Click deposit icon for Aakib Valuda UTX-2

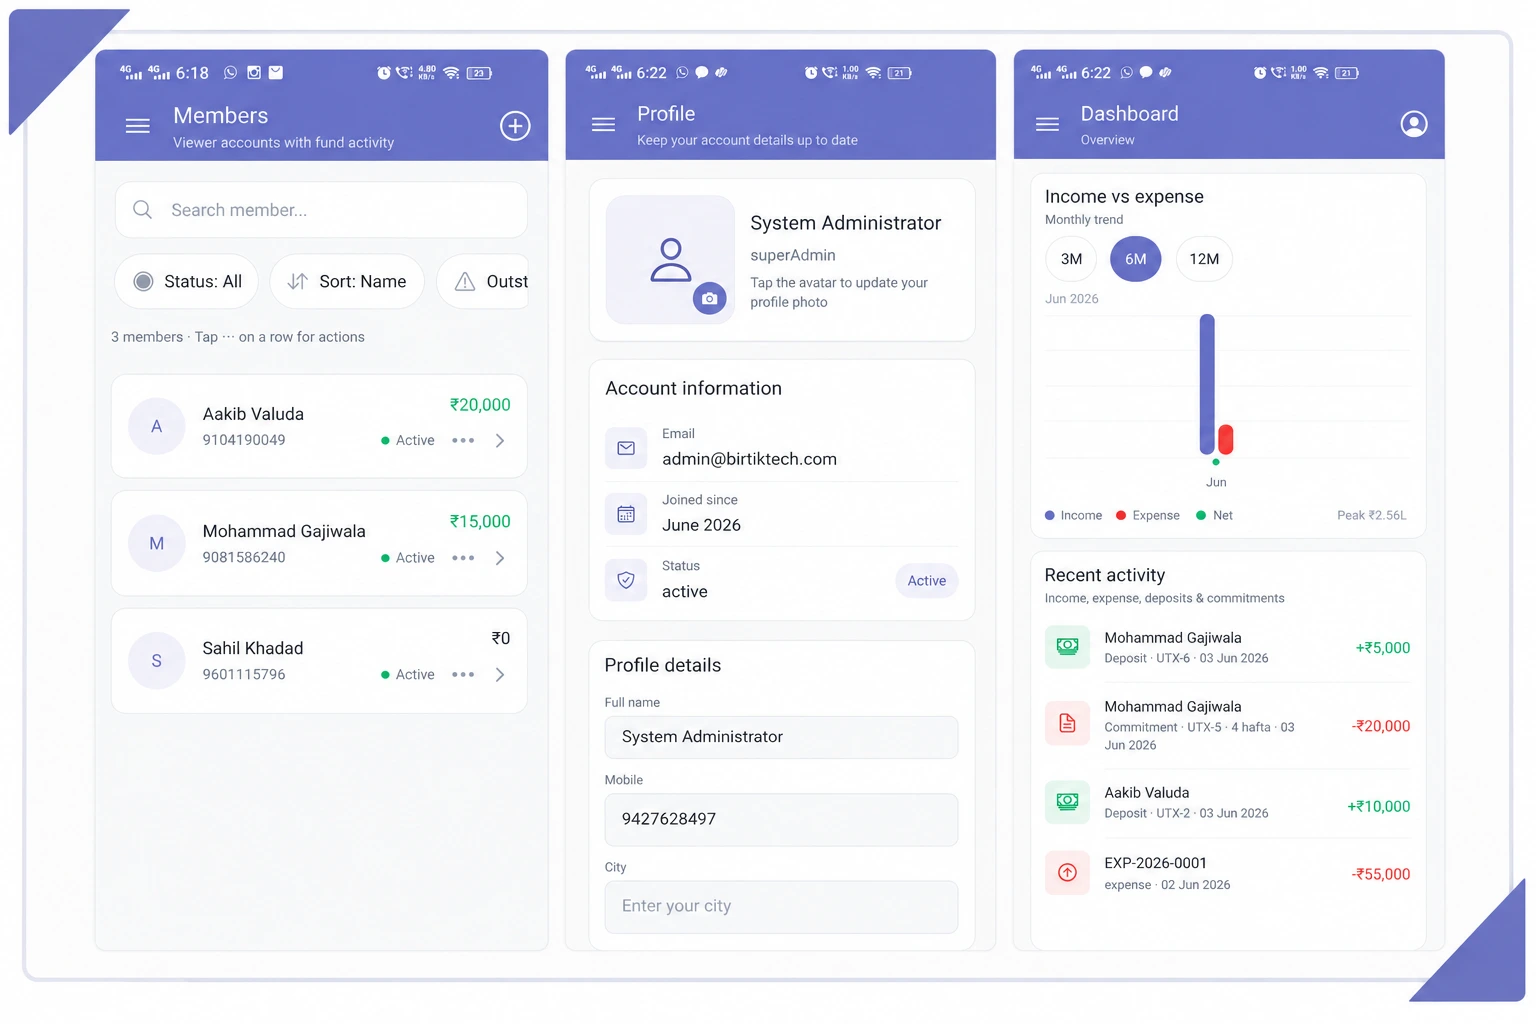coord(1067,802)
